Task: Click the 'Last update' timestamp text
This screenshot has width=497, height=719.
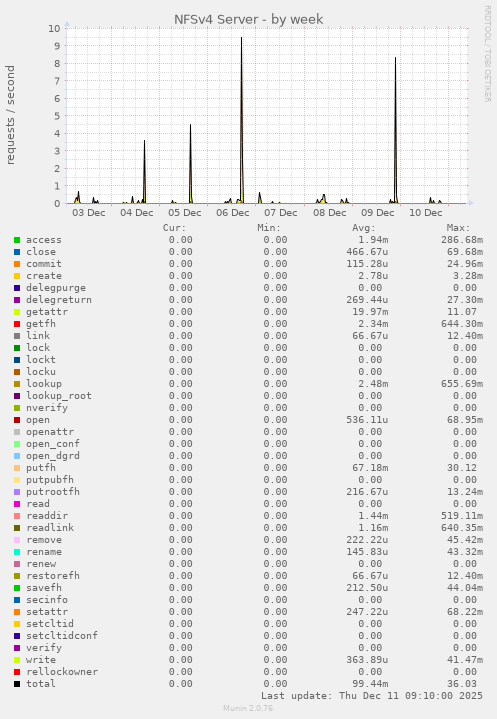Action: pos(372,696)
